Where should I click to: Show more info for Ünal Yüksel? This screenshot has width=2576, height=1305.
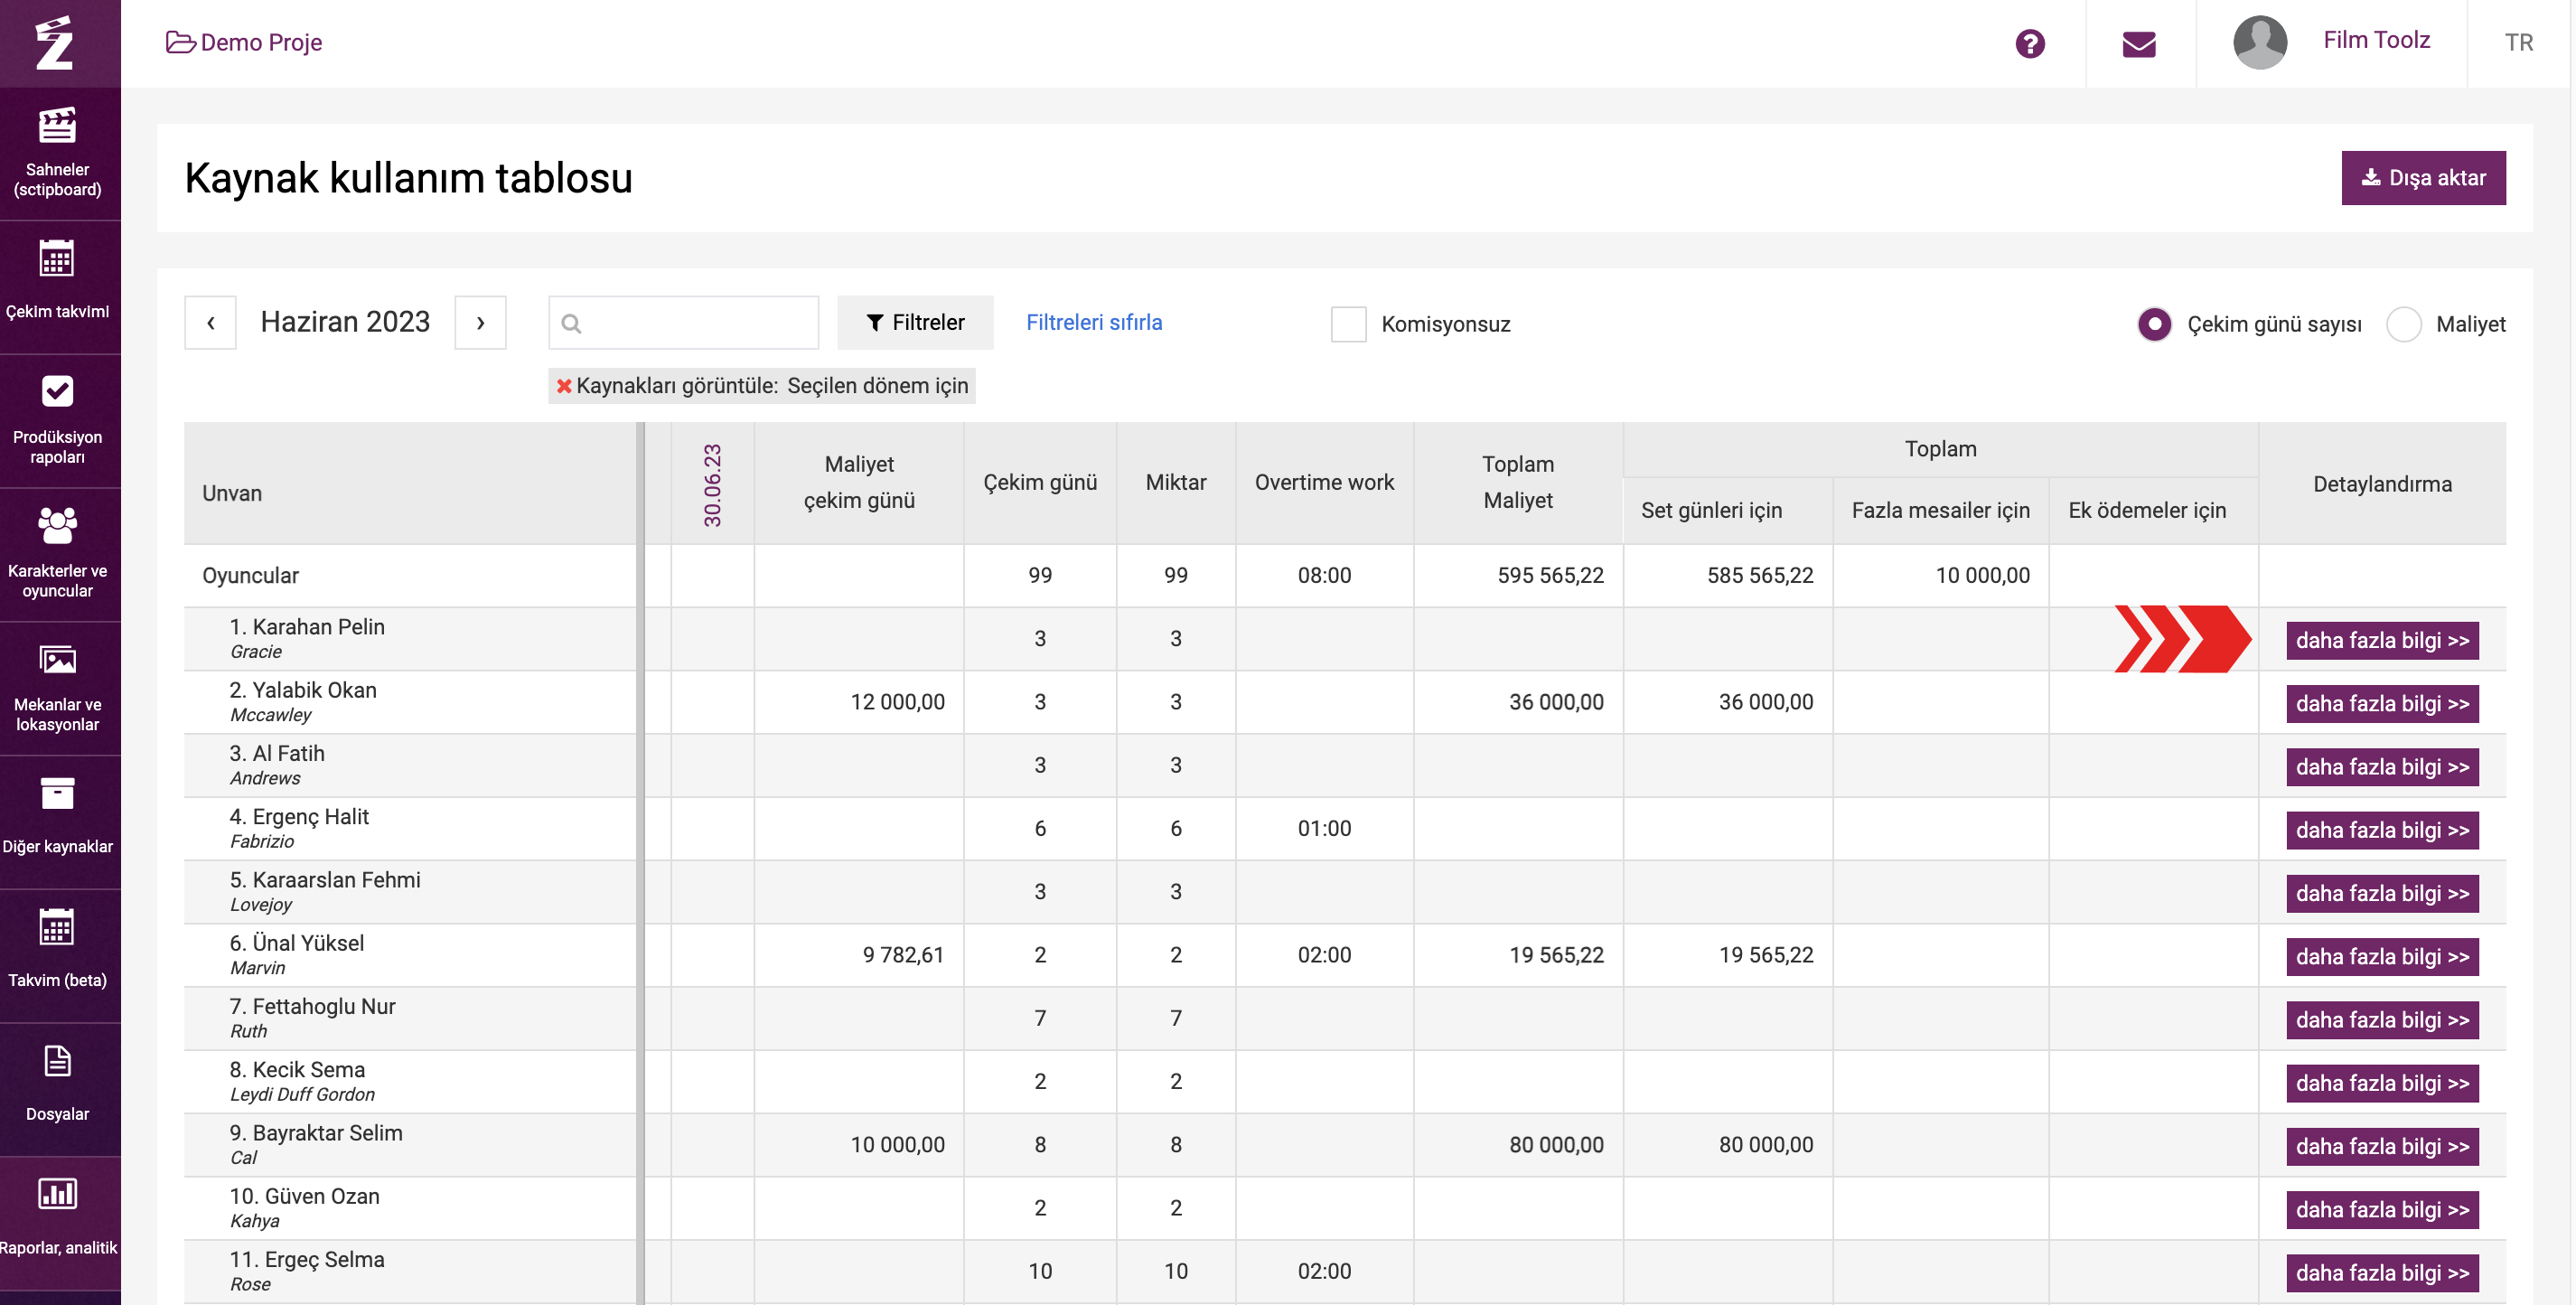pyautogui.click(x=2382, y=956)
